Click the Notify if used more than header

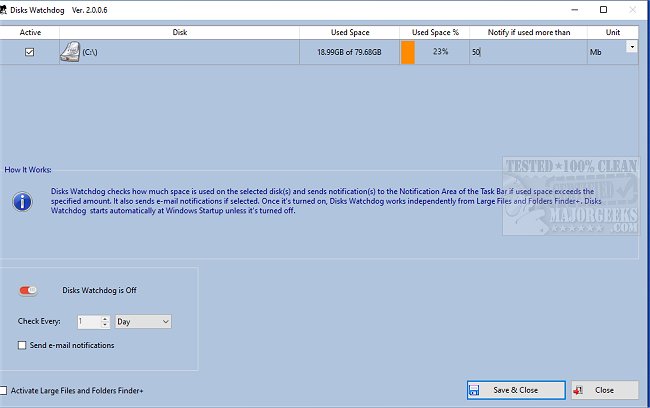click(x=529, y=32)
